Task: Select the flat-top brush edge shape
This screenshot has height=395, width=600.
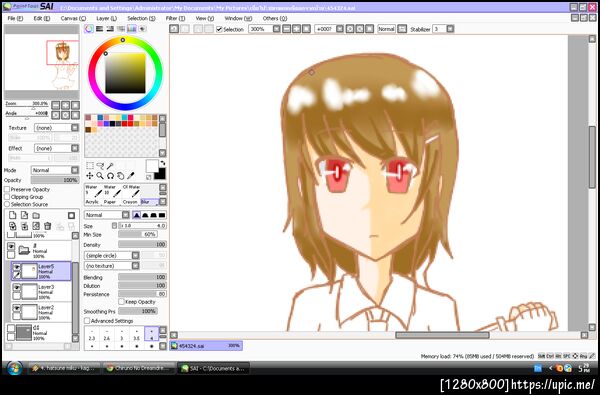Action: (162, 215)
